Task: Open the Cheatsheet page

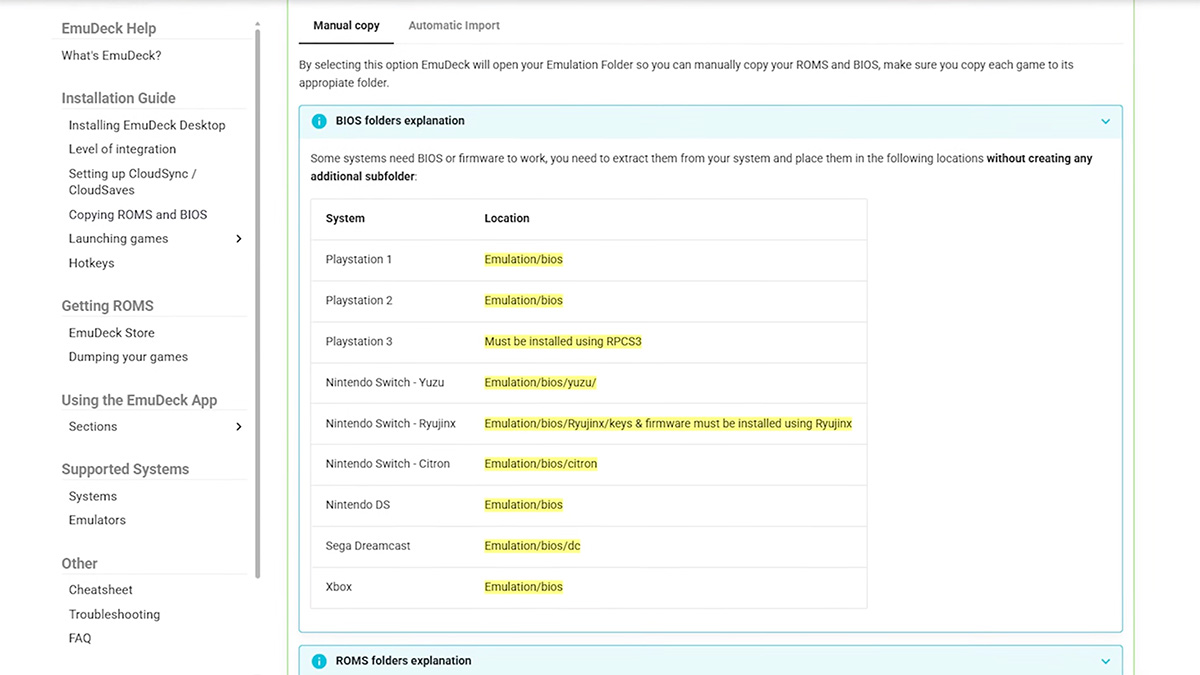Action: click(100, 590)
